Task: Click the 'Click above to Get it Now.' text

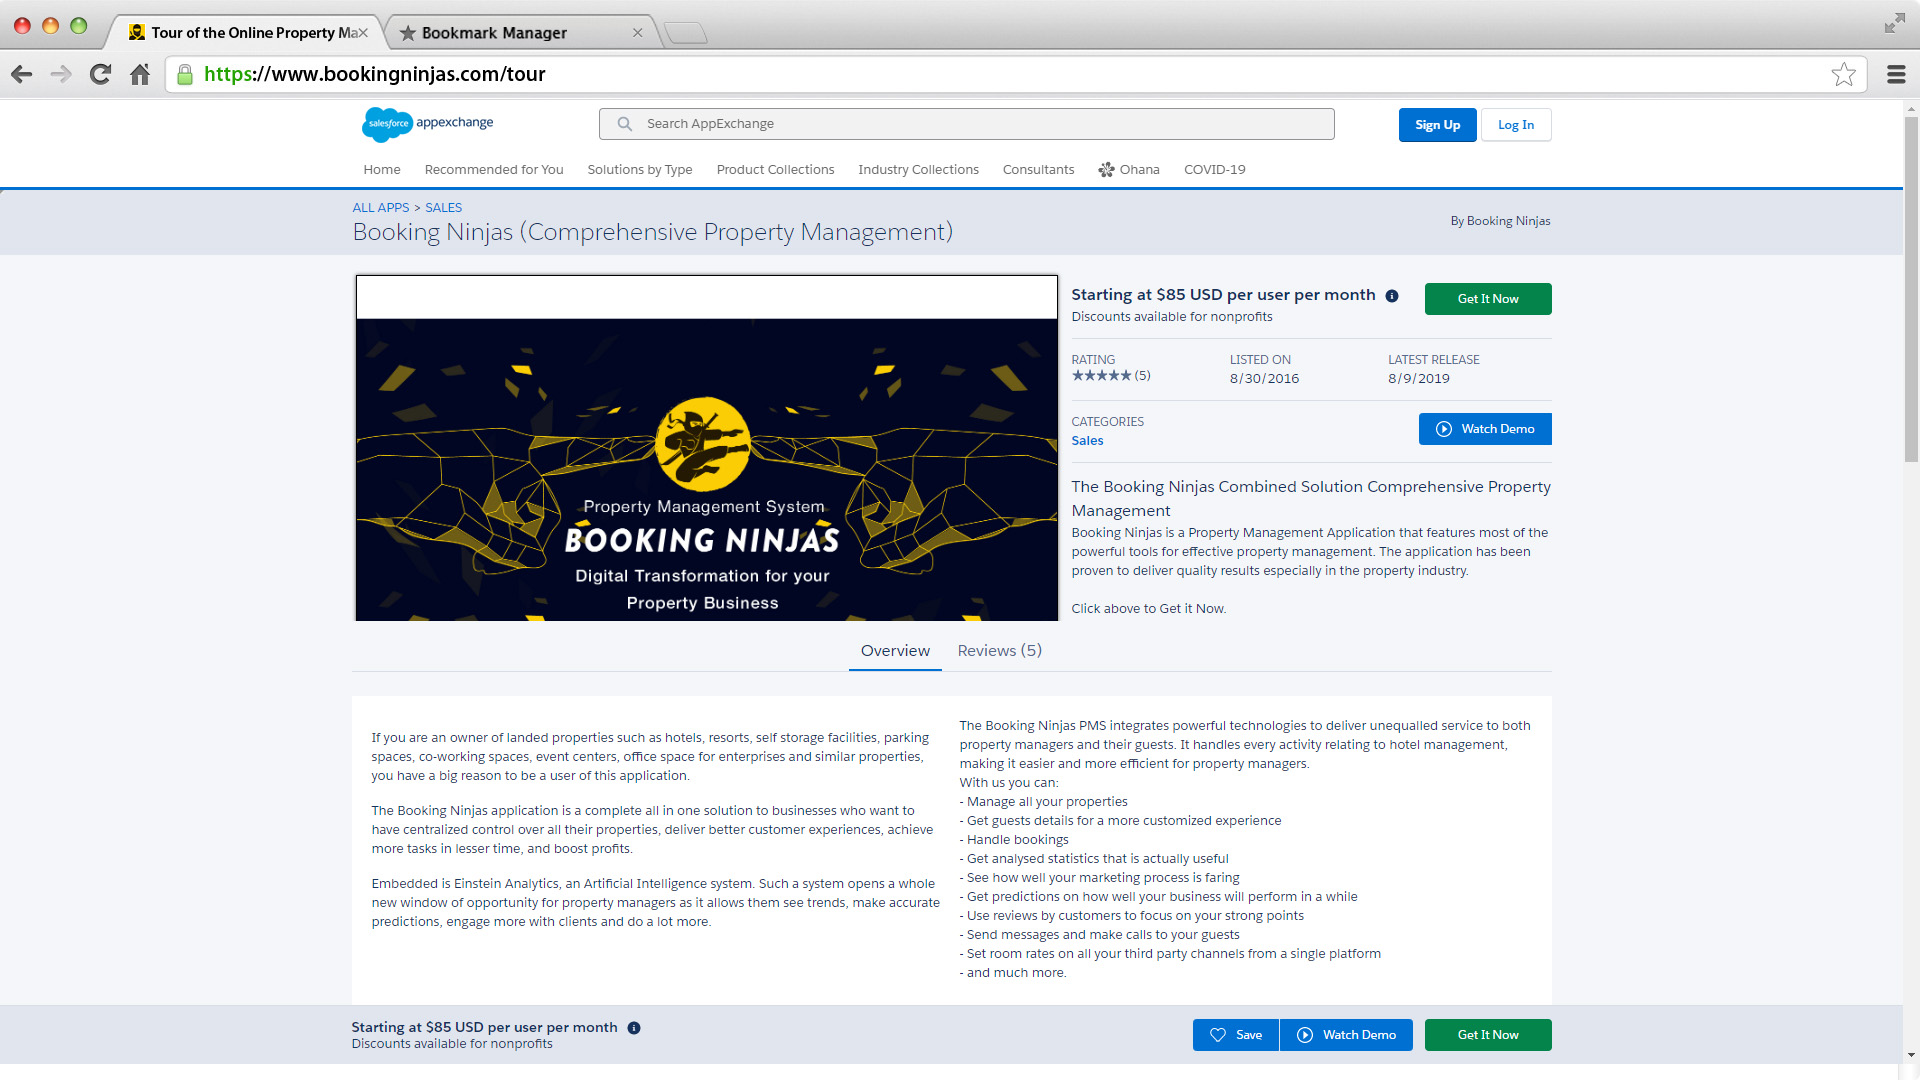Action: click(1148, 609)
